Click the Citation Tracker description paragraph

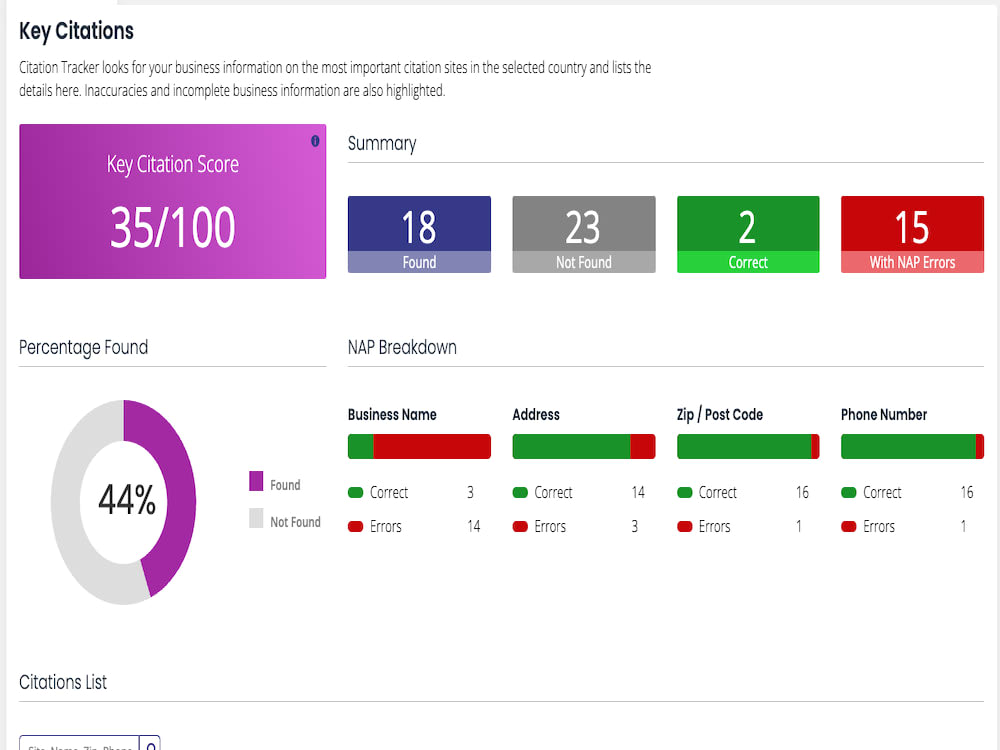335,79
